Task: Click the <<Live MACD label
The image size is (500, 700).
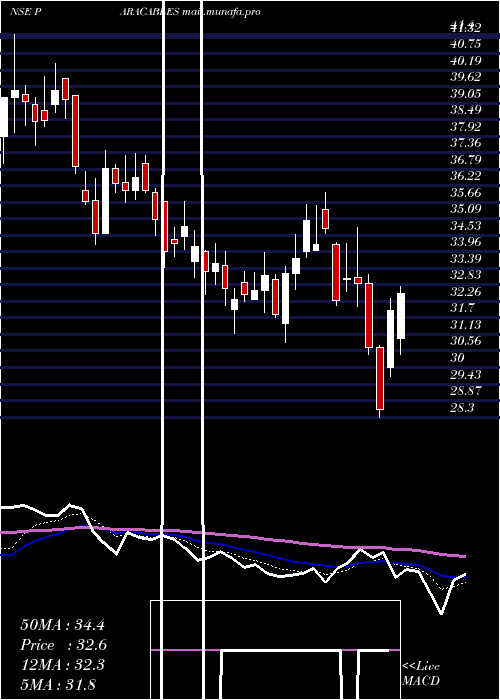Action: [x=421, y=673]
